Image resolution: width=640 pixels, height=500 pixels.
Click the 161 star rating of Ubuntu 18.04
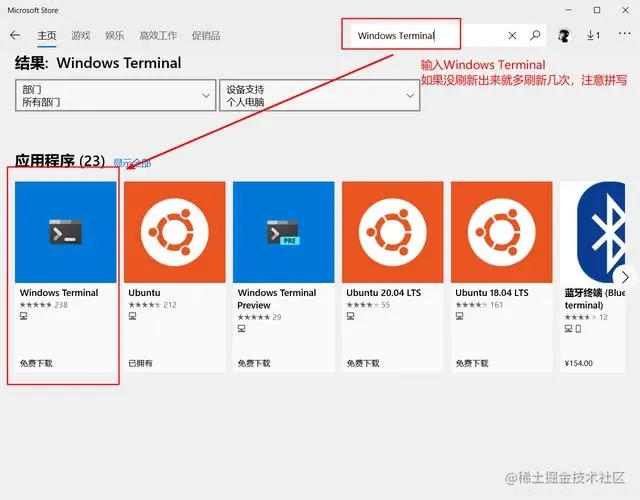(x=479, y=304)
